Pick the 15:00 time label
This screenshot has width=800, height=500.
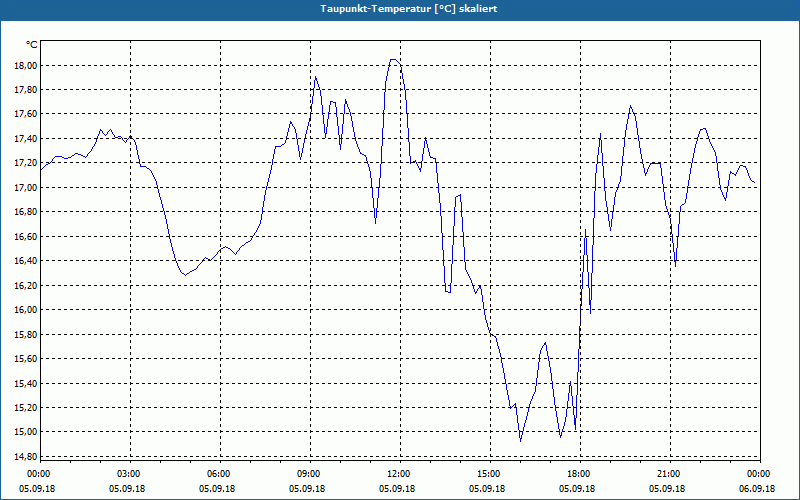(490, 474)
